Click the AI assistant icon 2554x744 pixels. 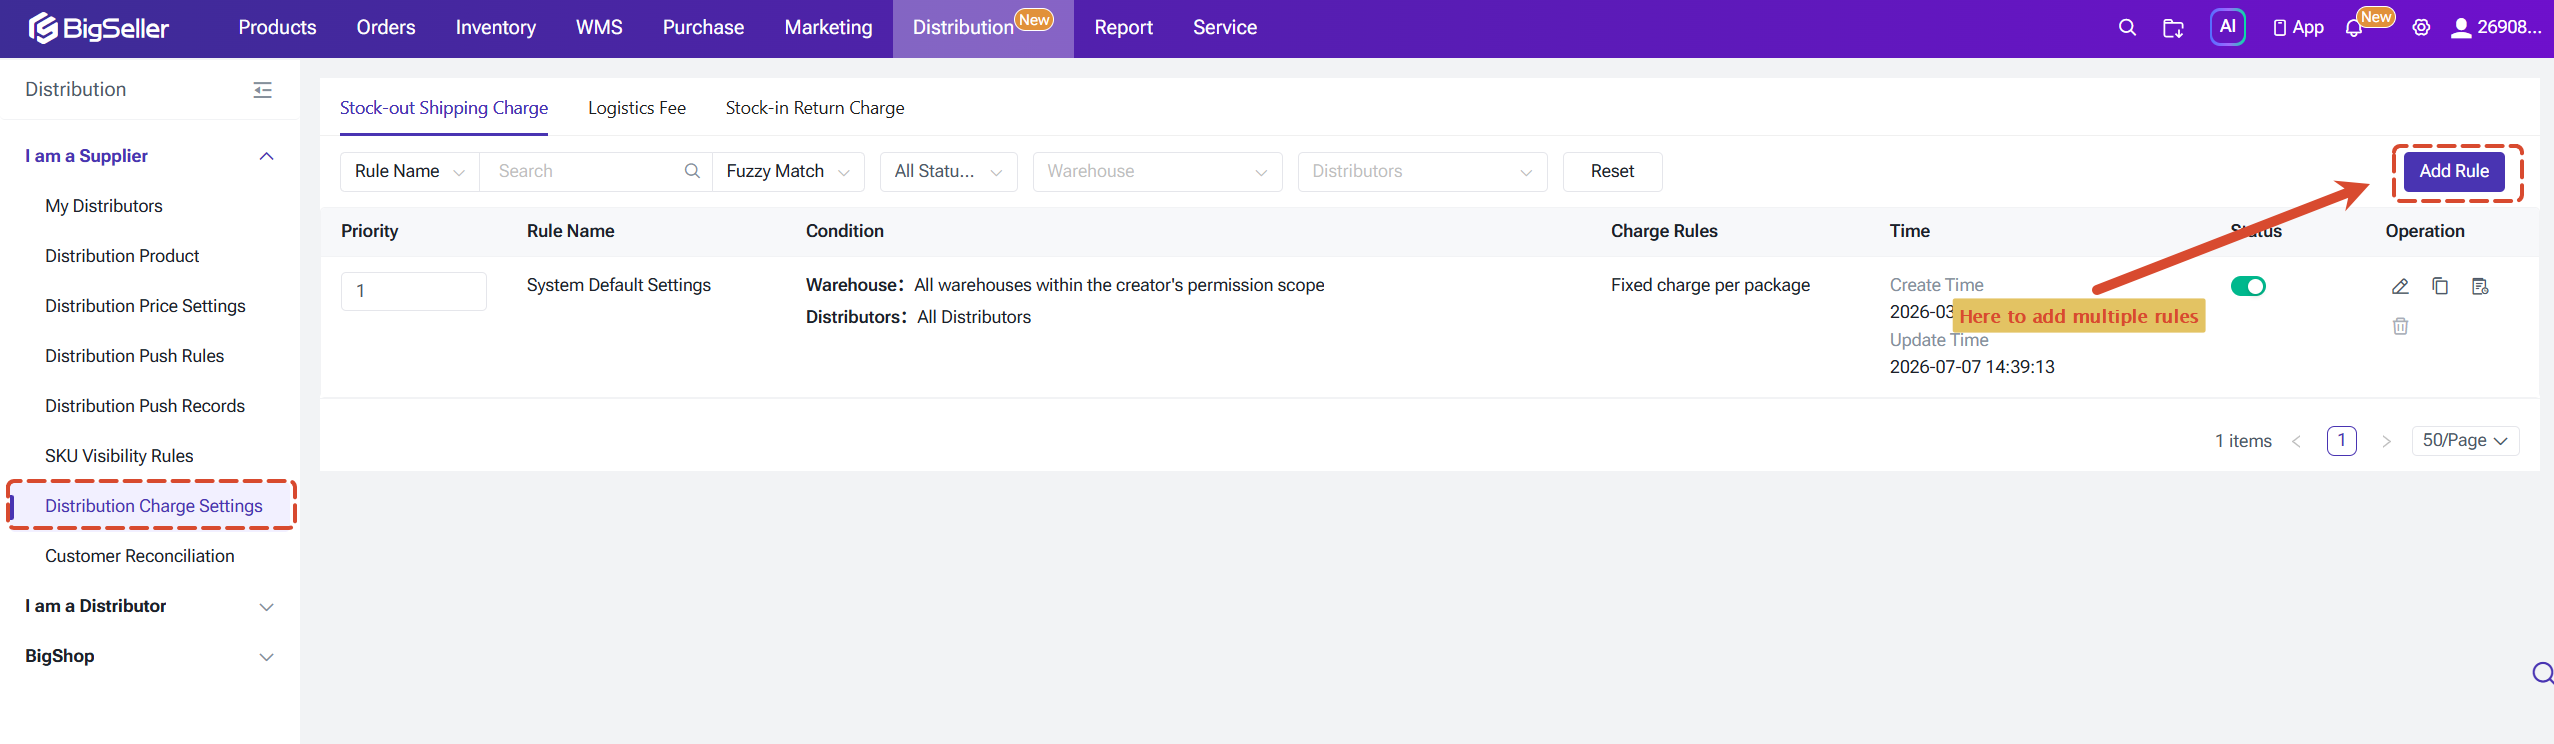[x=2228, y=27]
